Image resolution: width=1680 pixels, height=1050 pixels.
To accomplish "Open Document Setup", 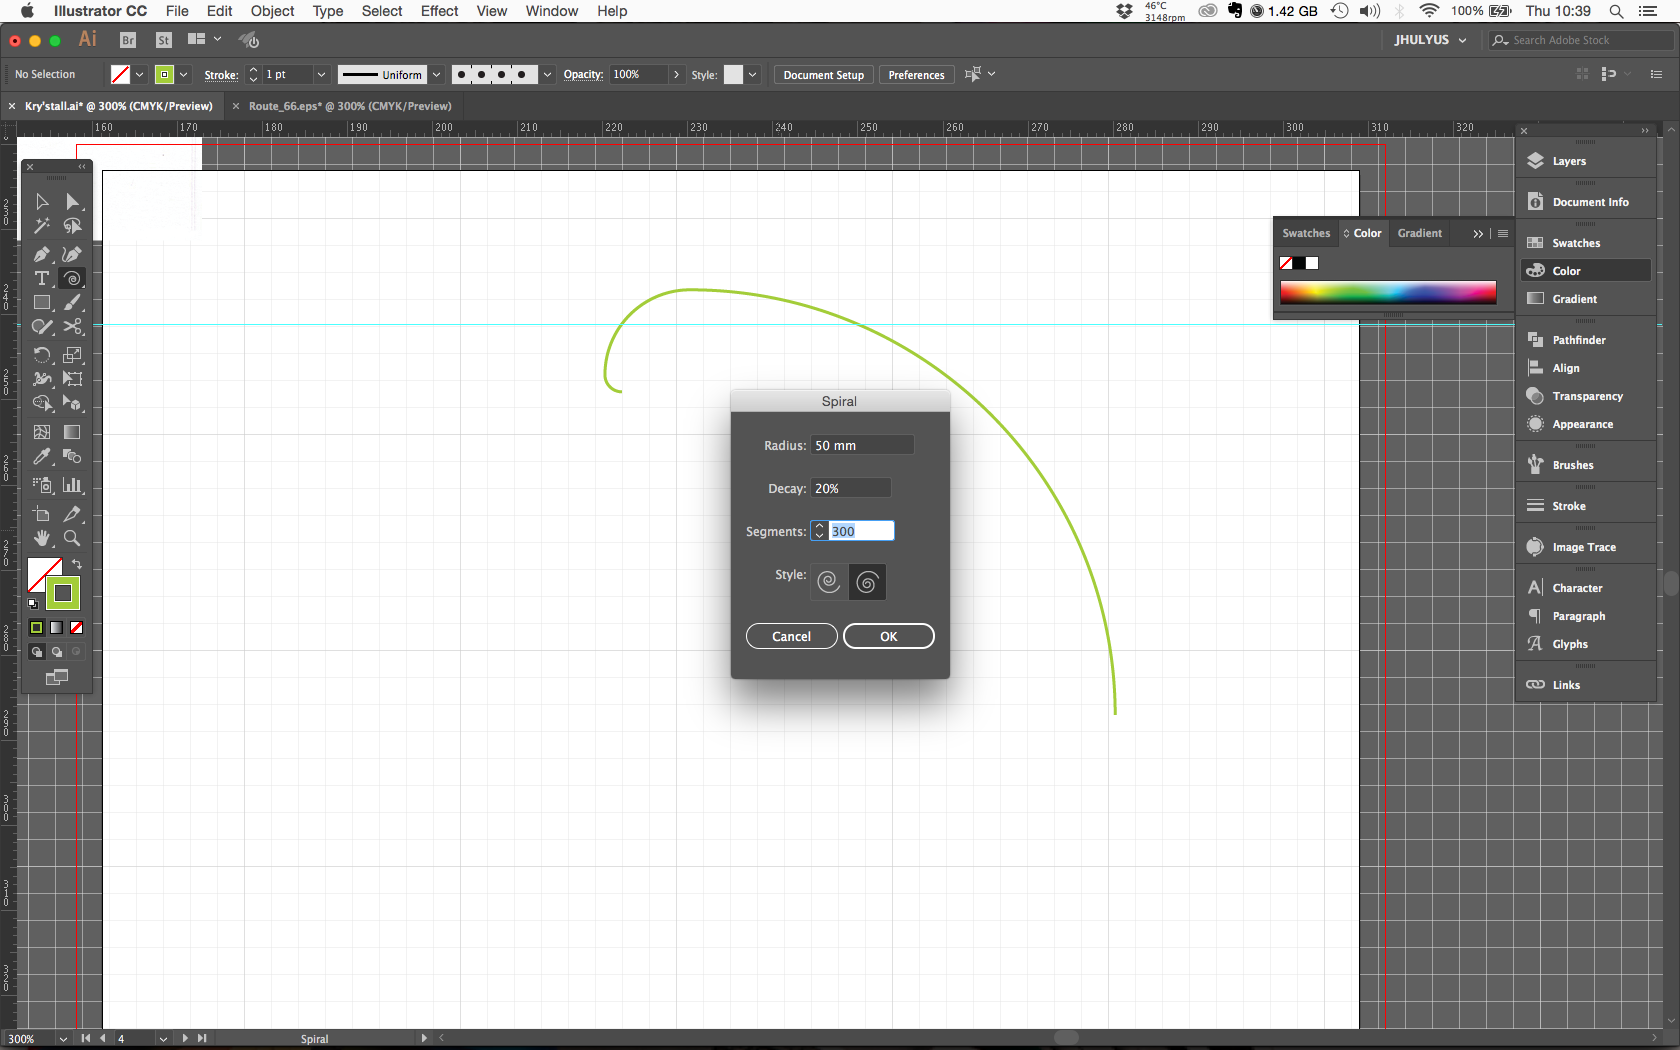I will [824, 75].
